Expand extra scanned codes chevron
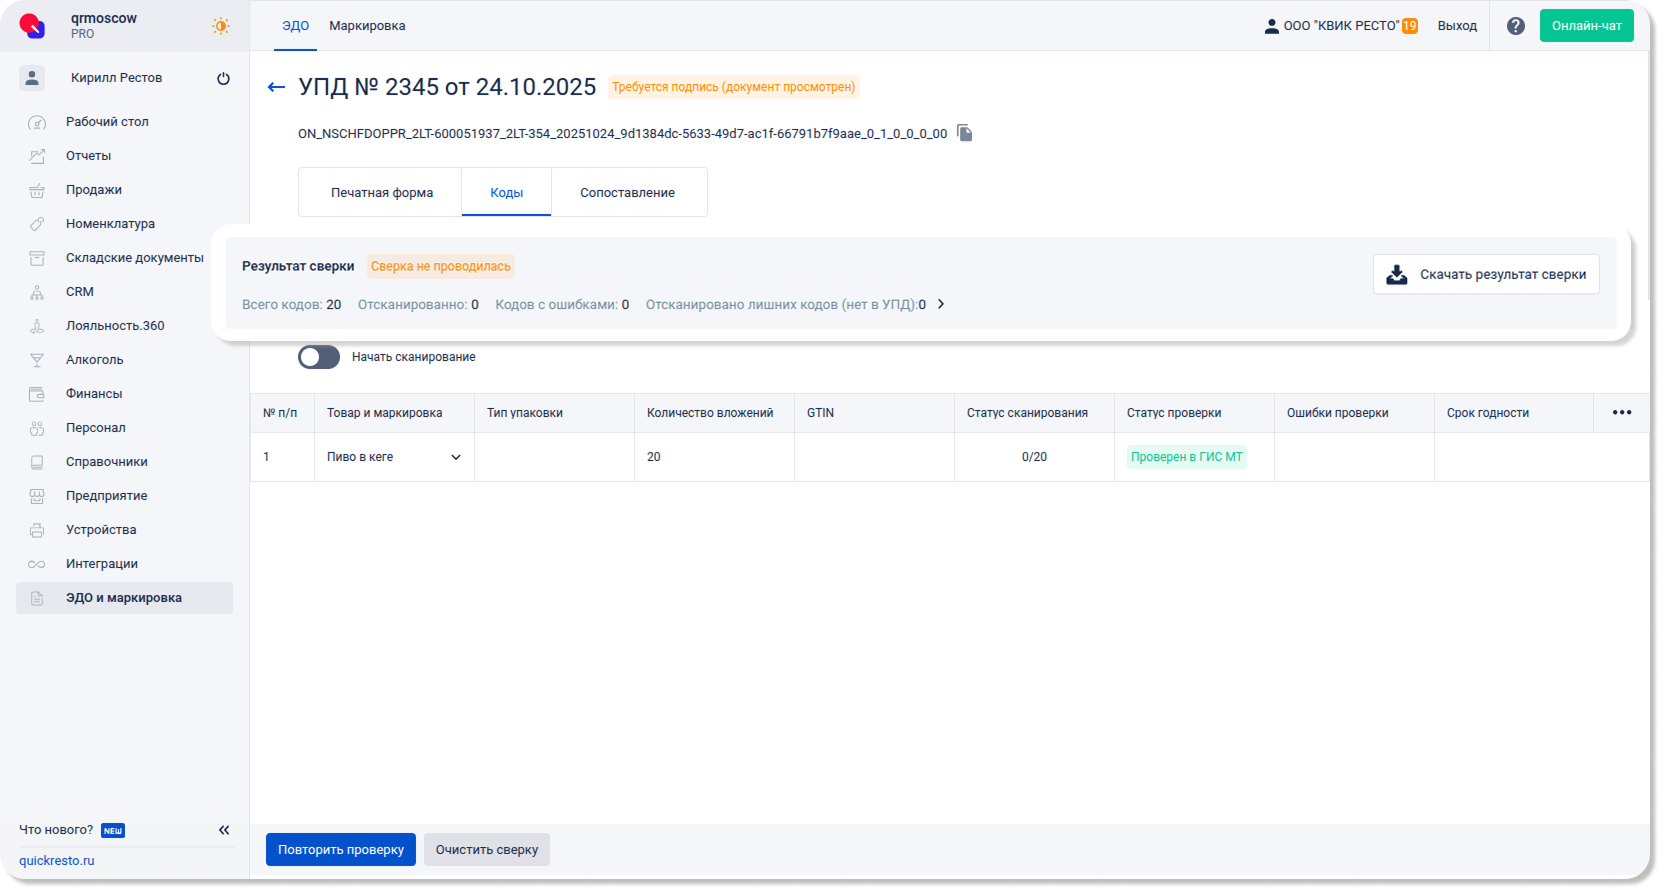The image size is (1659, 888). [x=941, y=304]
